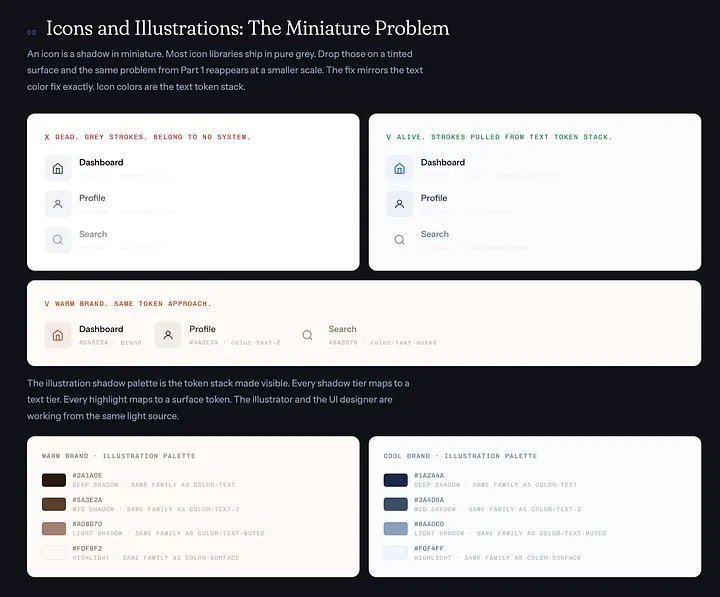
Task: Click the #2A1A0E hex code text
Action: point(87,475)
